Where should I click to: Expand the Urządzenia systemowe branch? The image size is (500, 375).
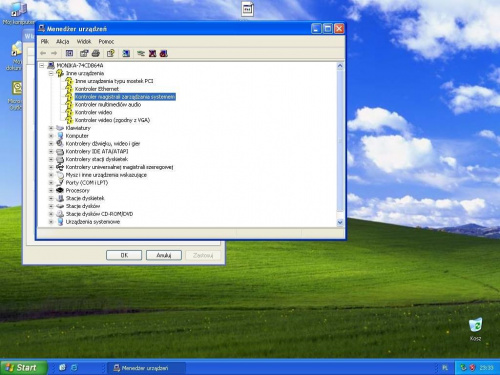(51, 222)
